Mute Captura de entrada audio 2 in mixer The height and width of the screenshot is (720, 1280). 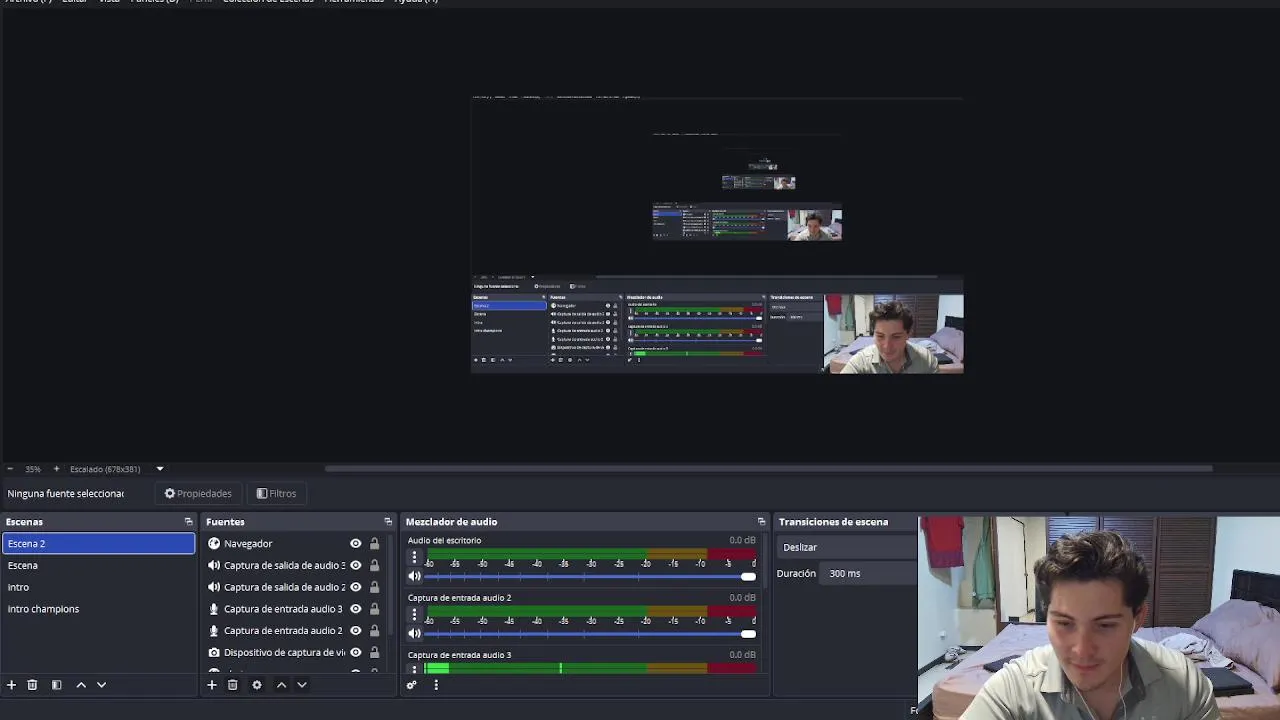tap(414, 633)
